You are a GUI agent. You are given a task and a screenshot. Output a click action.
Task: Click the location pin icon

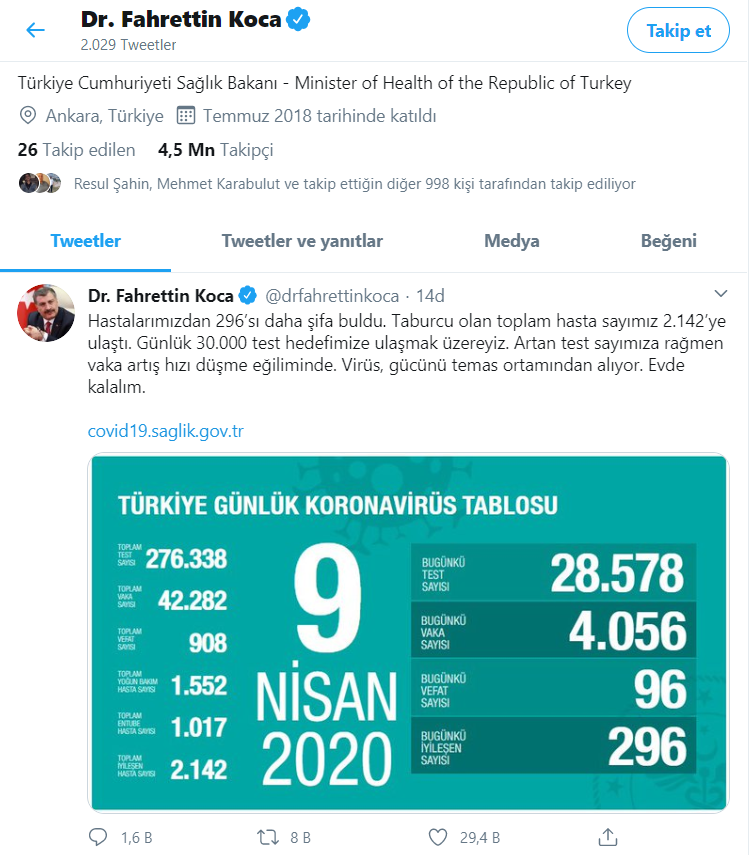click(x=28, y=116)
